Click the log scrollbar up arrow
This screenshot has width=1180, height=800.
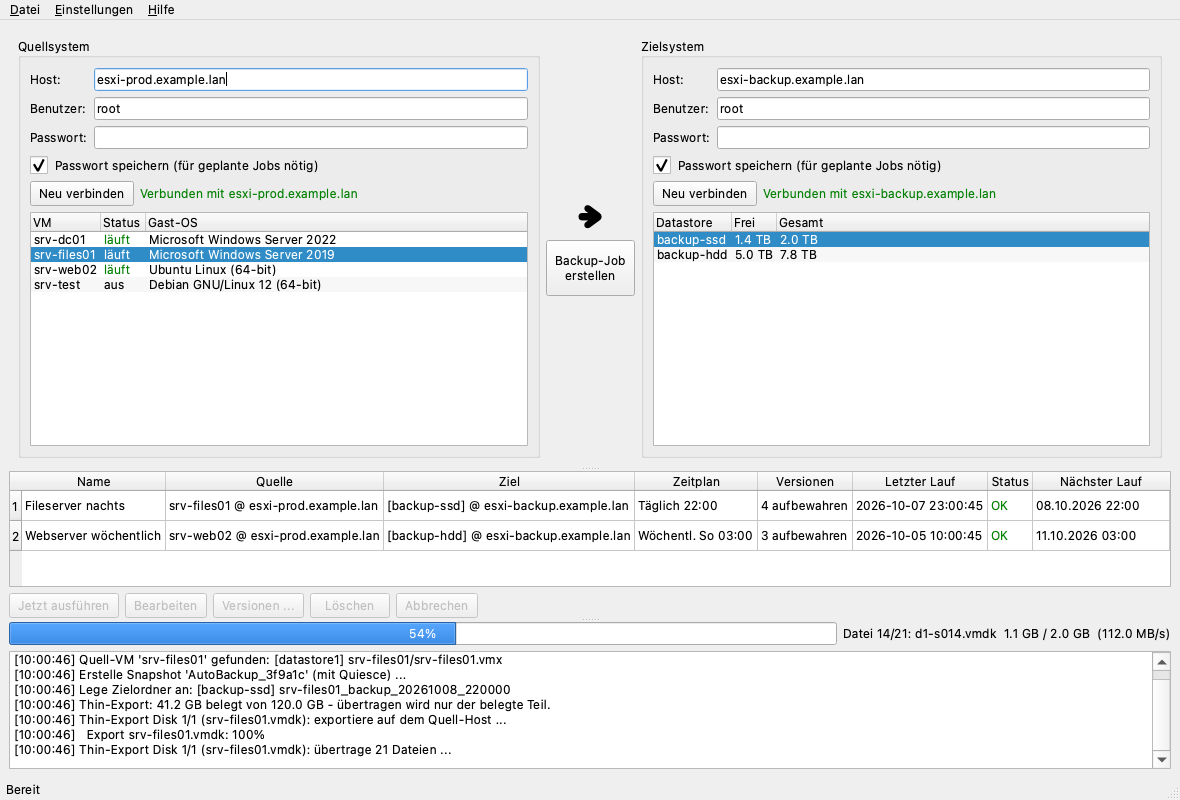coord(1161,662)
